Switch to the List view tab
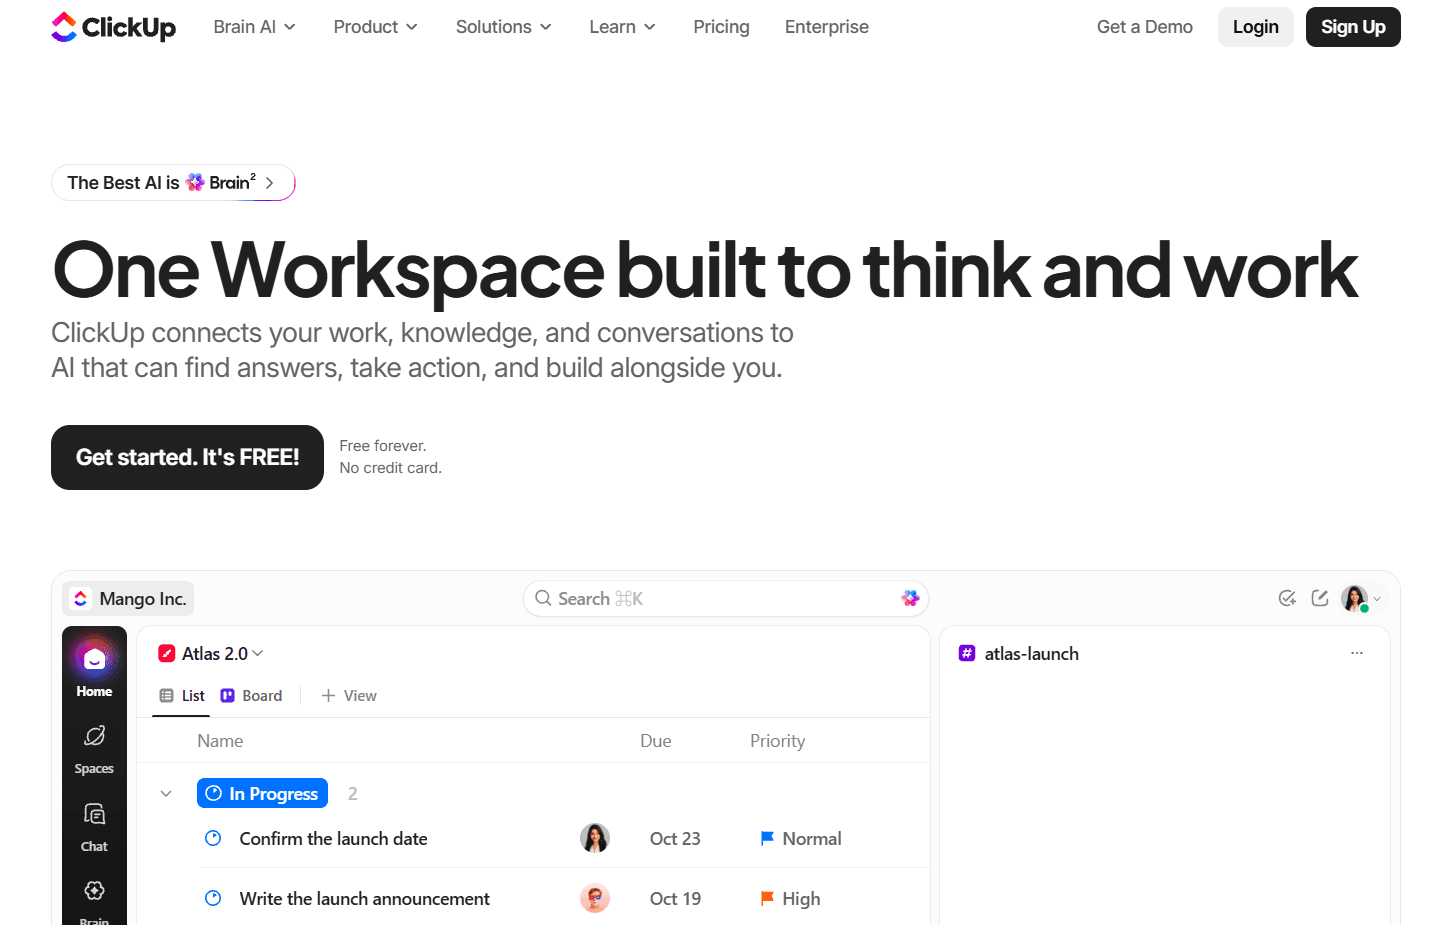Image resolution: width=1446 pixels, height=925 pixels. (x=182, y=696)
